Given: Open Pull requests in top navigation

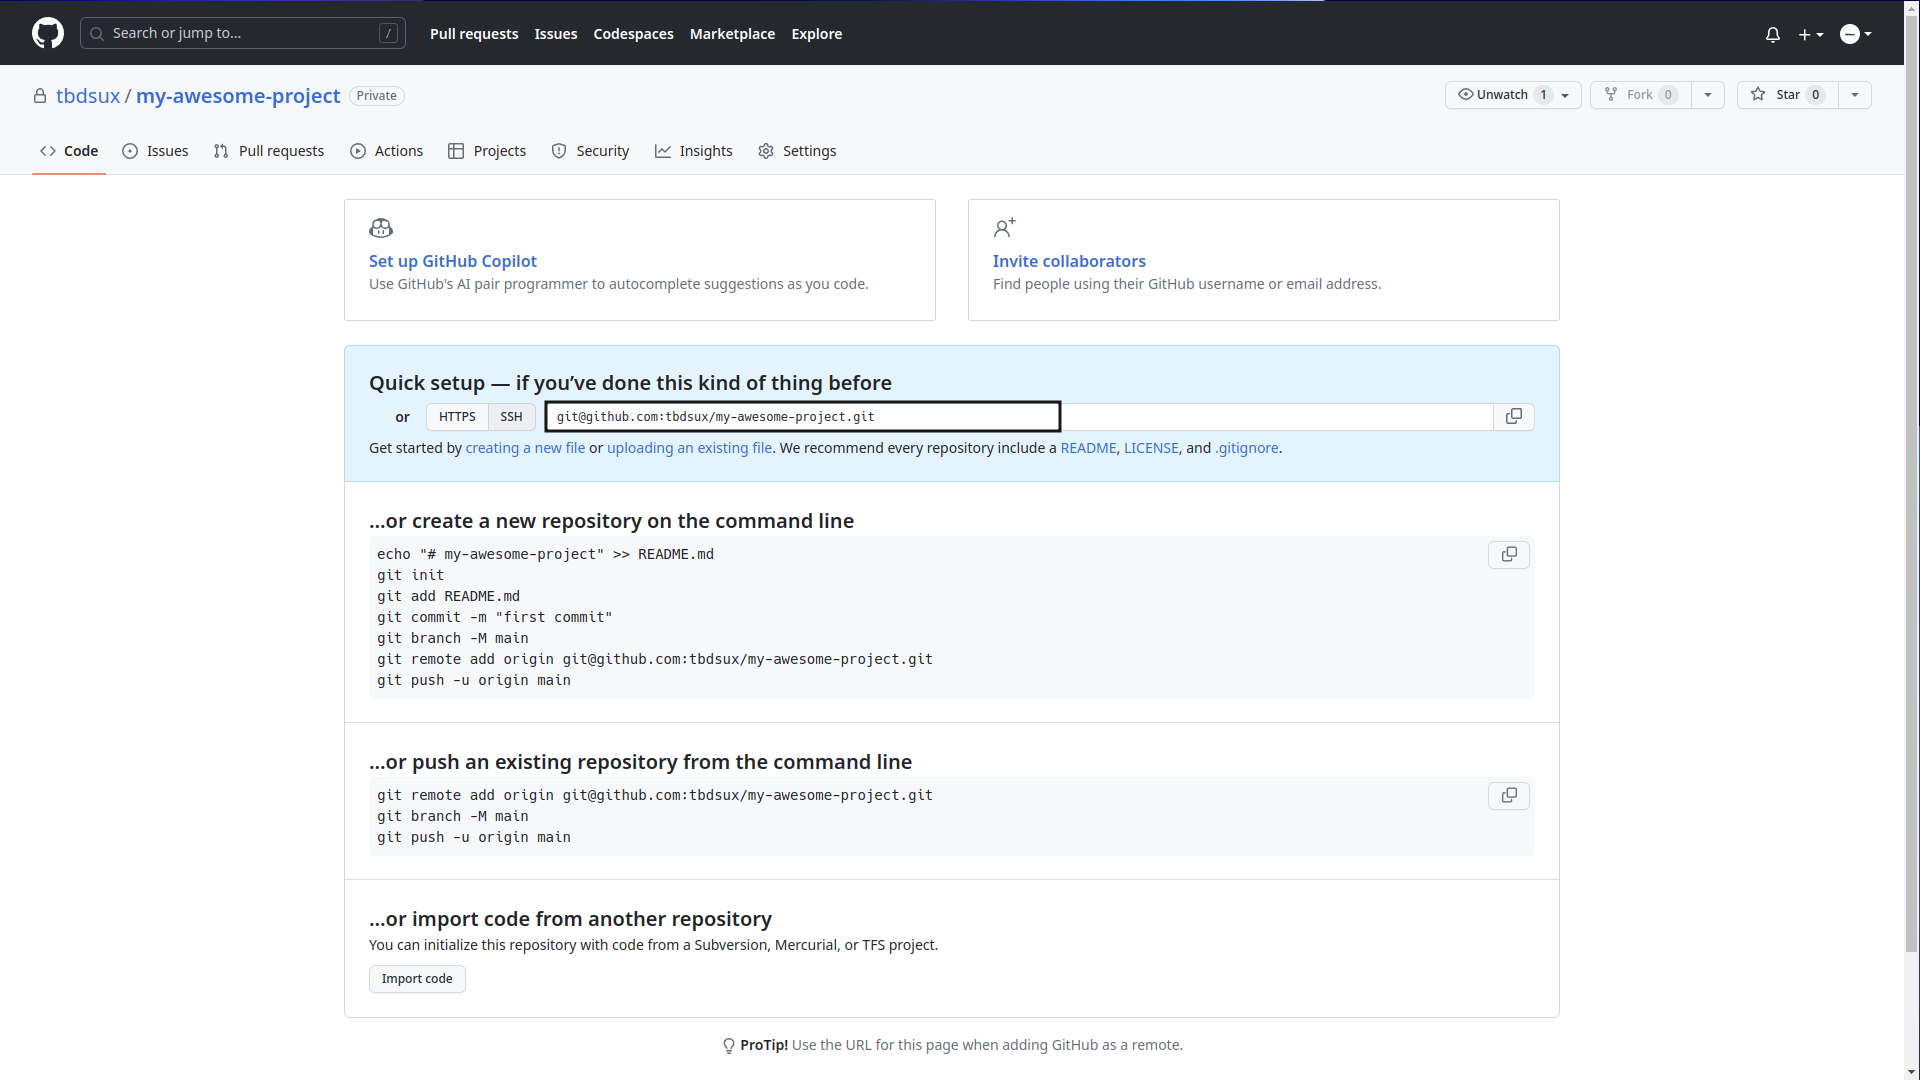Looking at the screenshot, I should [x=474, y=34].
